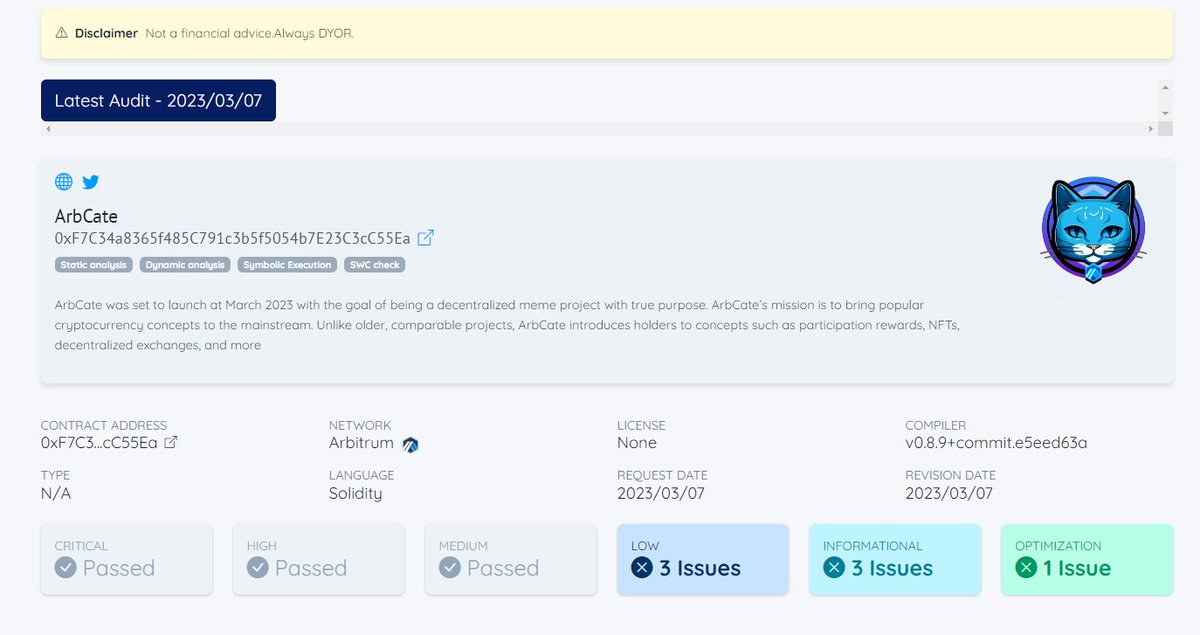Click the 'Not a financial advice.Always DYOR.' text
The width and height of the screenshot is (1200, 635).
point(250,33)
